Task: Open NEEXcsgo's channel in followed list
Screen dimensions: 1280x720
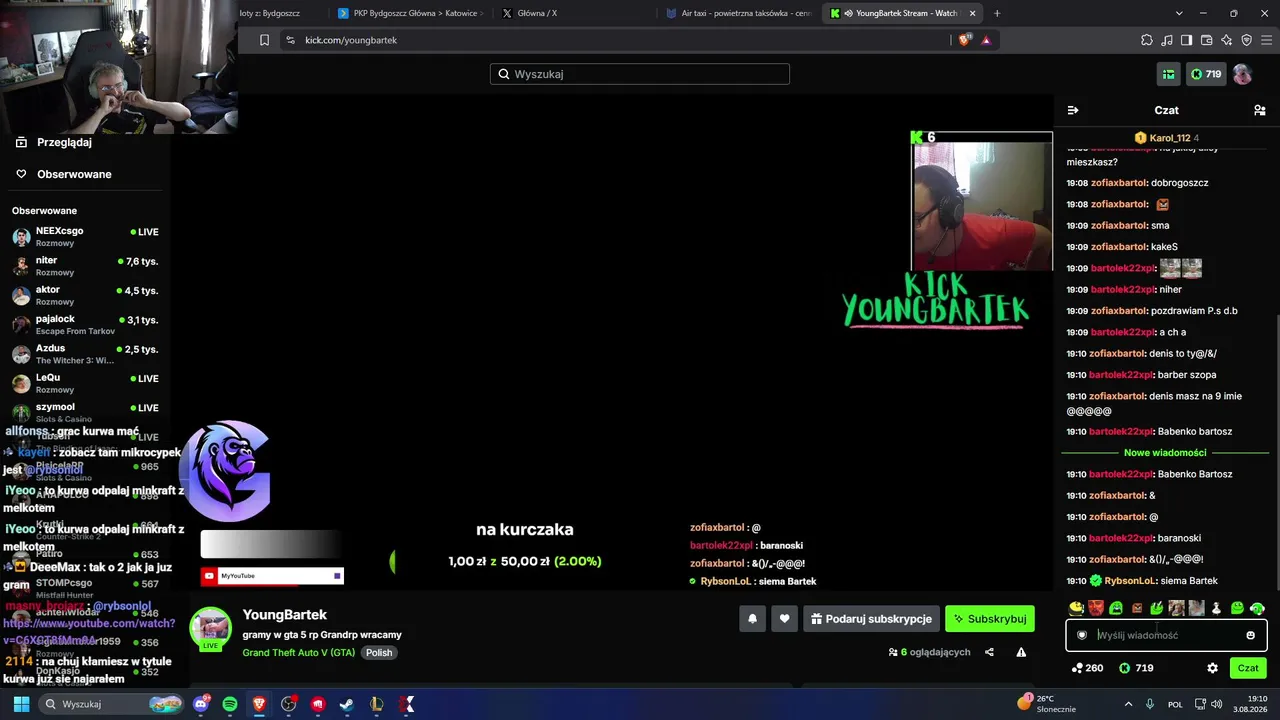Action: (85, 236)
